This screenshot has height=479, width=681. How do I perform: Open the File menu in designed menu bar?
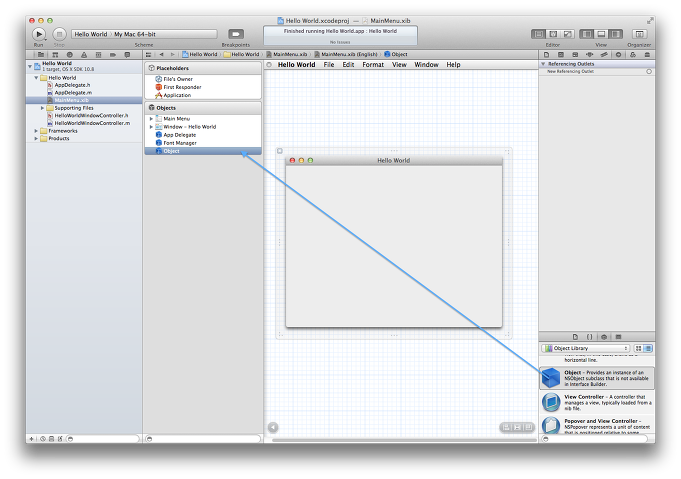[x=329, y=65]
